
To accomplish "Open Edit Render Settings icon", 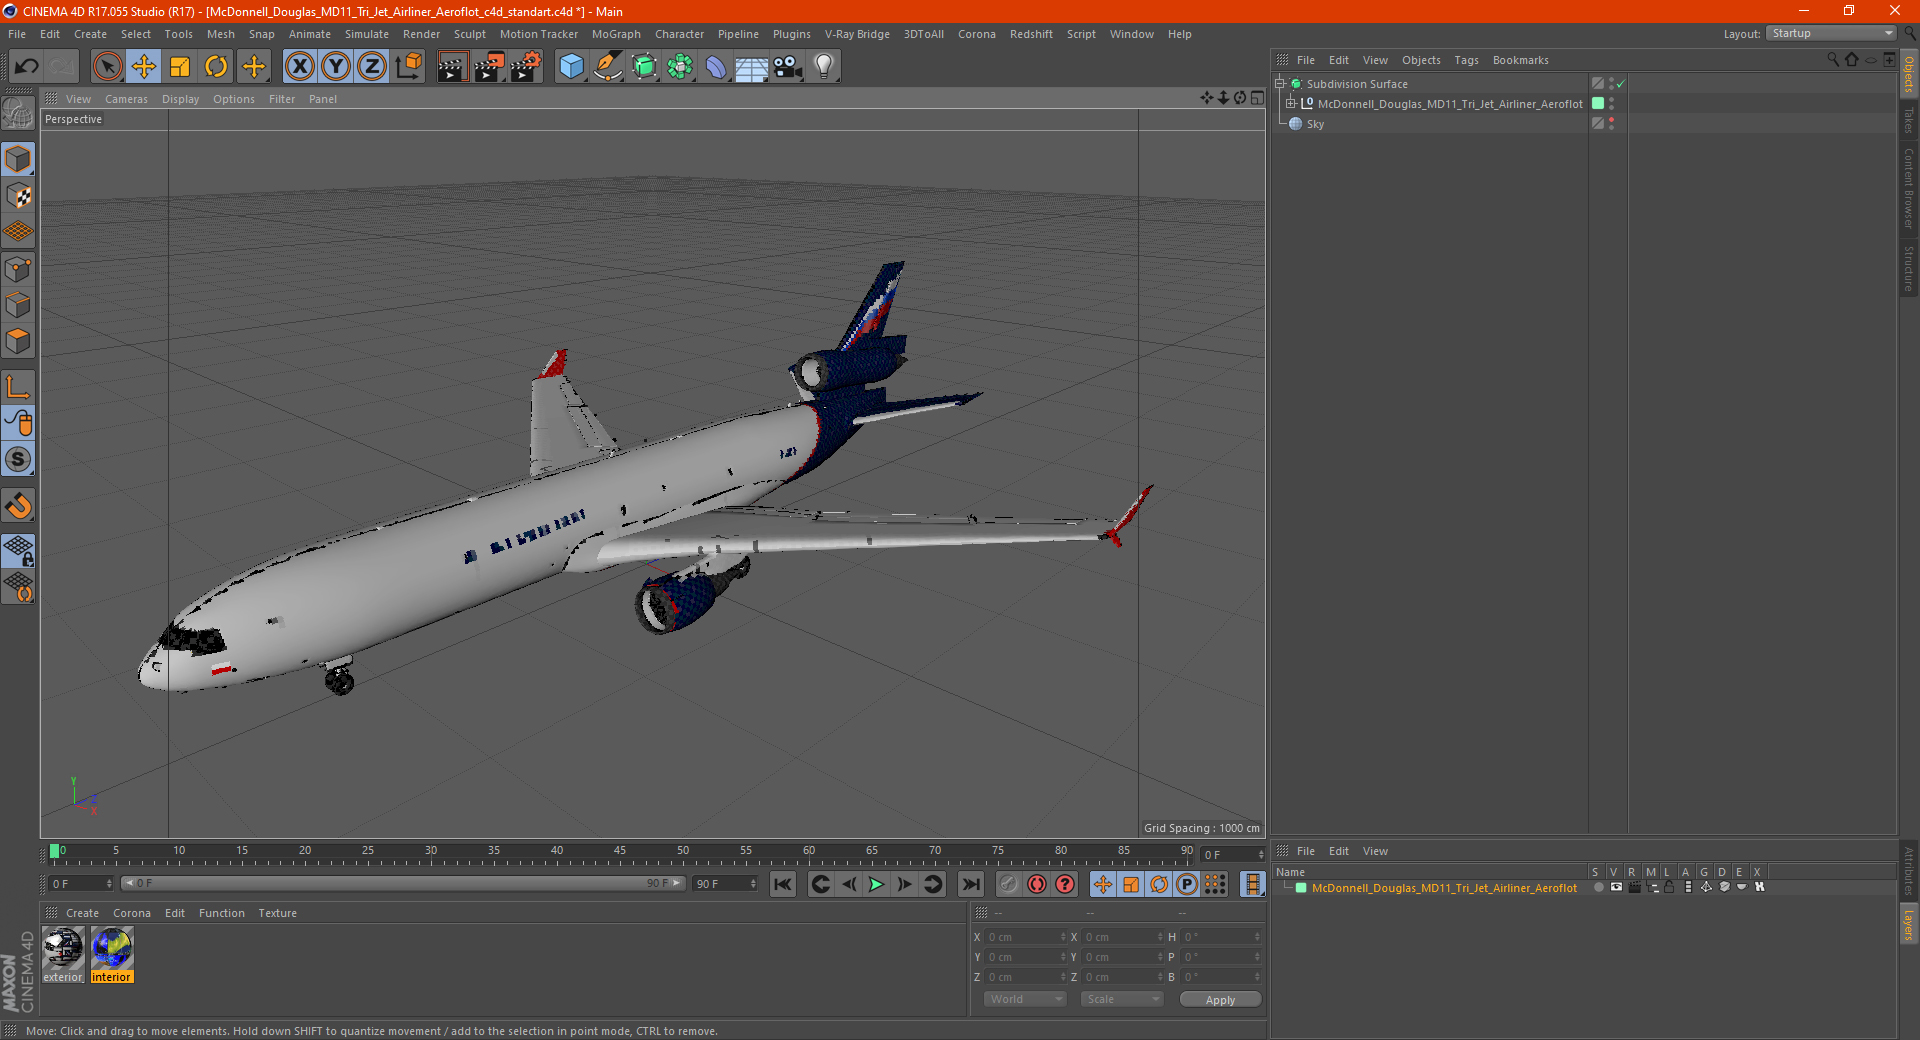I will point(526,67).
